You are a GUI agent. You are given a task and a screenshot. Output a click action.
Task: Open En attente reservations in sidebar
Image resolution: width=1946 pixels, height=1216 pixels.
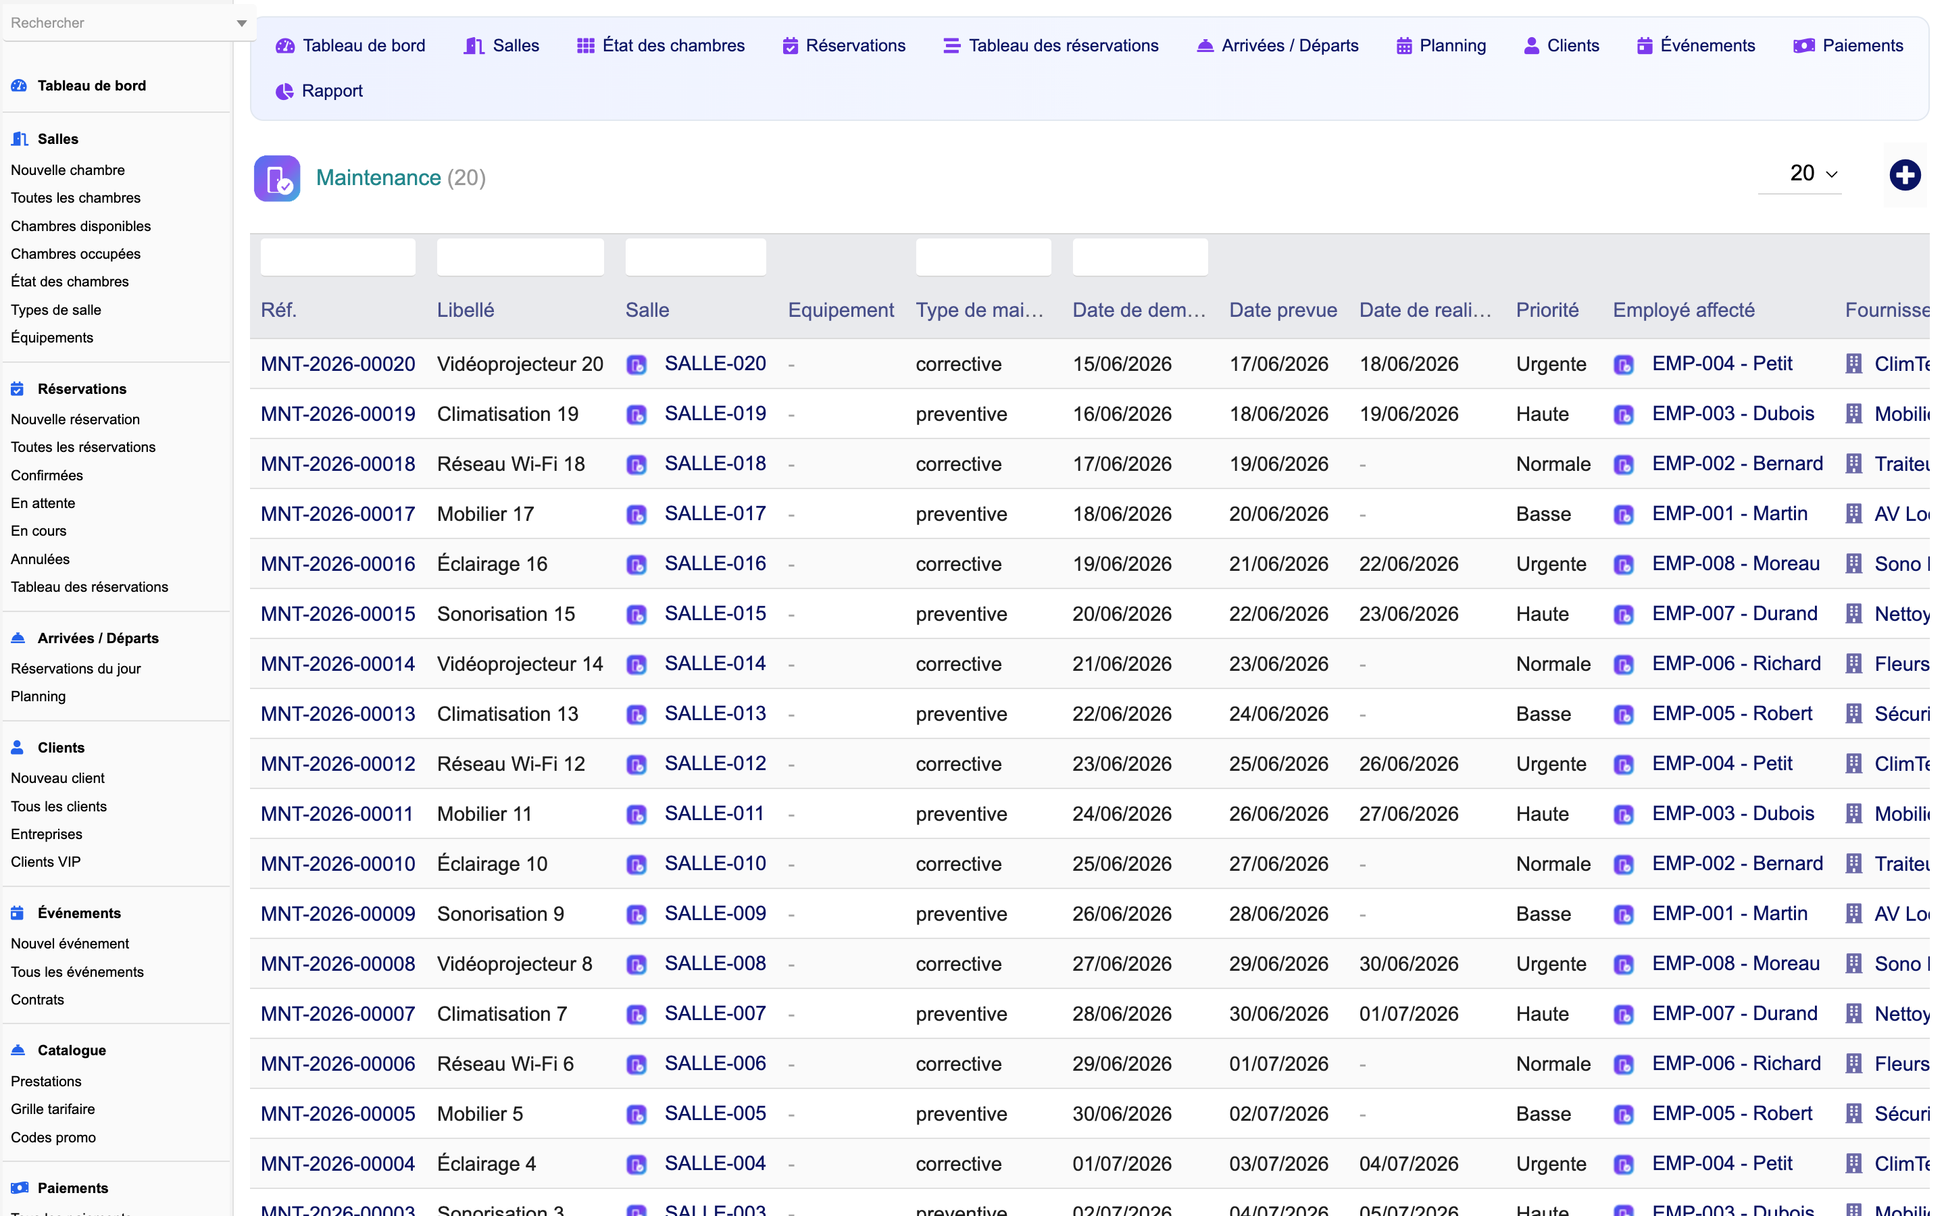[x=43, y=503]
